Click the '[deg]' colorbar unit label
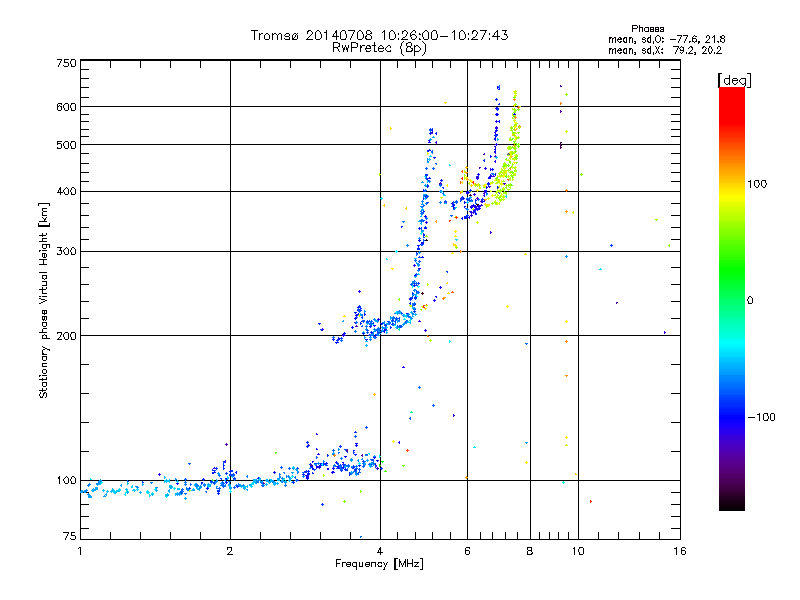 [734, 80]
